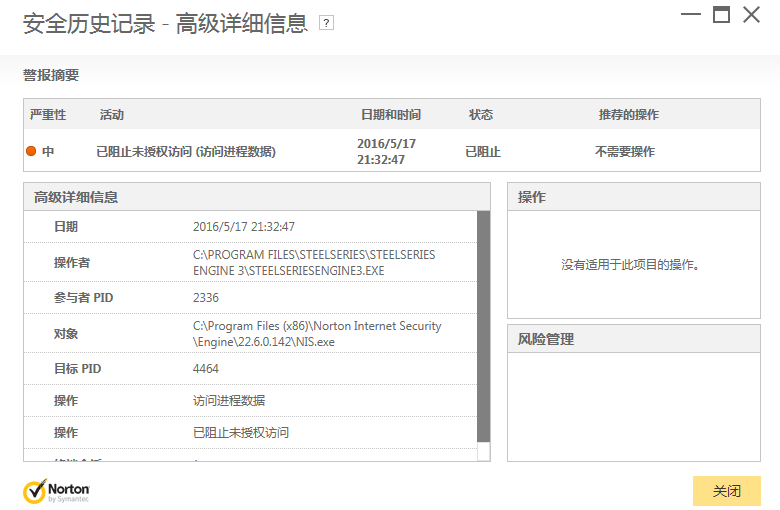The width and height of the screenshot is (780, 510).
Task: Click the summary date 2016/5/17 21:32:47
Action: click(387, 152)
